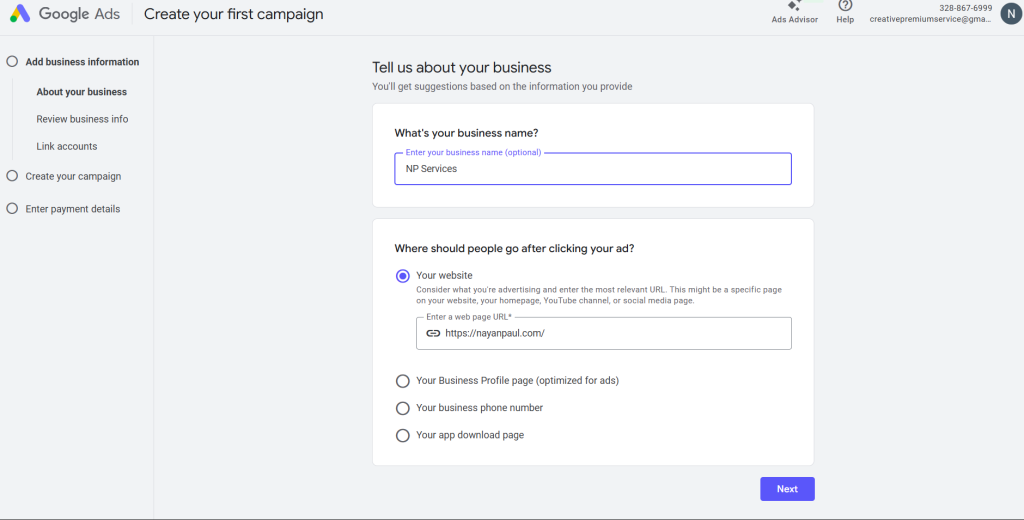Click the Add business information step circle
The height and width of the screenshot is (520, 1024).
coord(12,62)
